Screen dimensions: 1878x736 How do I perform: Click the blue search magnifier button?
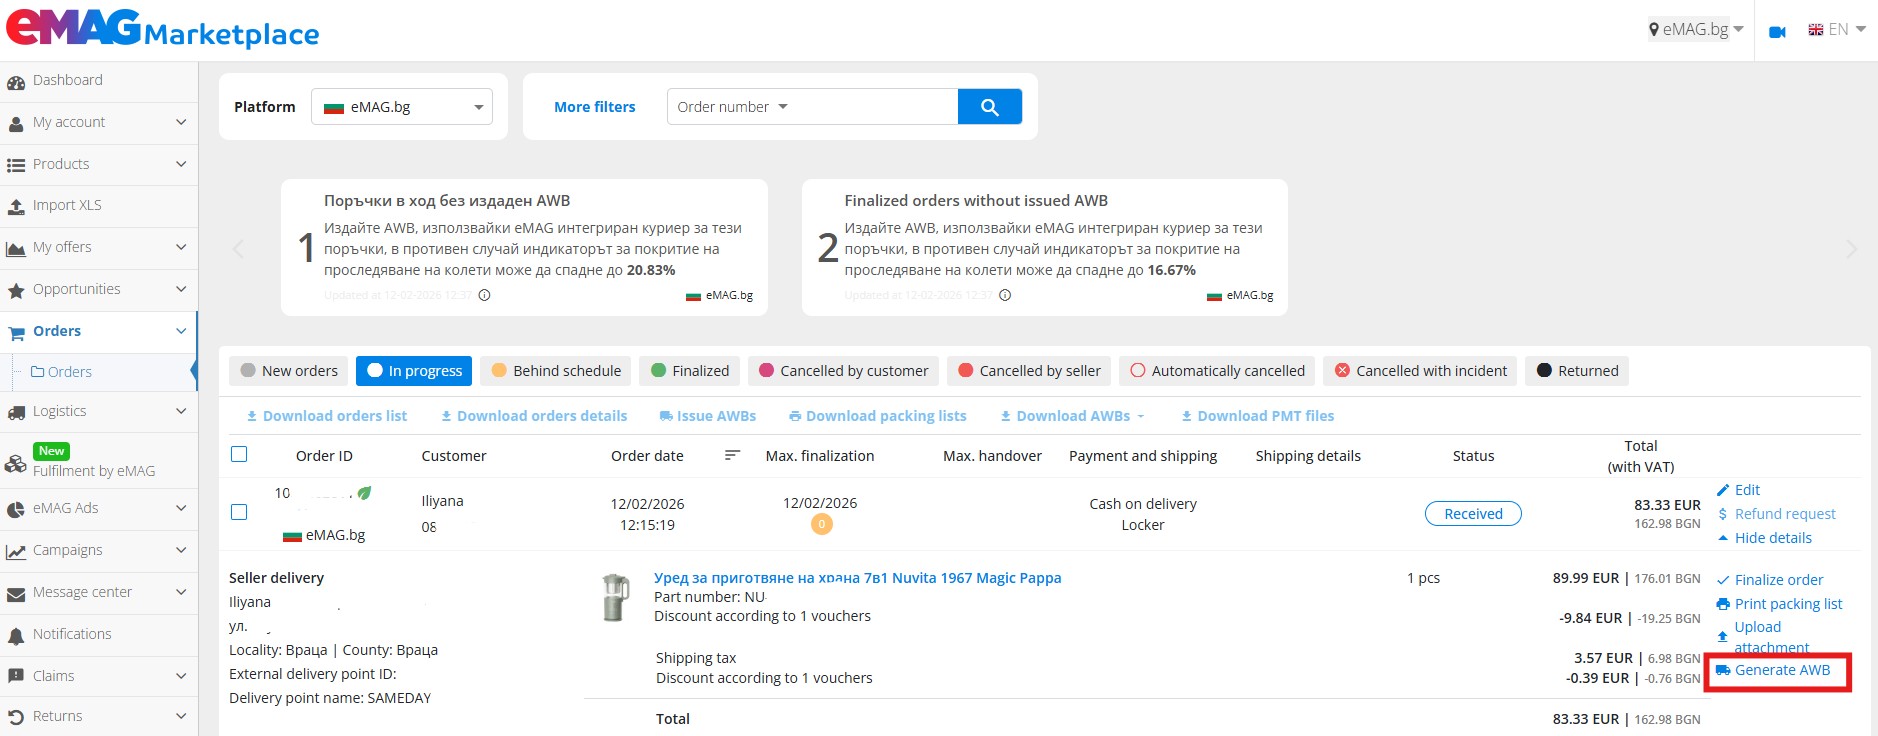point(989,107)
